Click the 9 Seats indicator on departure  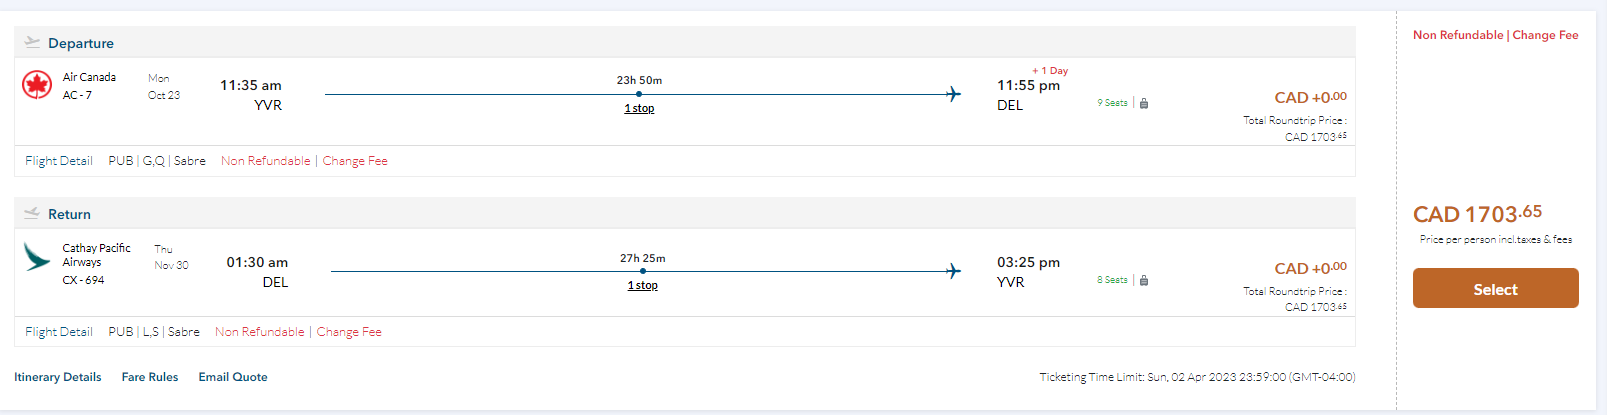click(1112, 103)
